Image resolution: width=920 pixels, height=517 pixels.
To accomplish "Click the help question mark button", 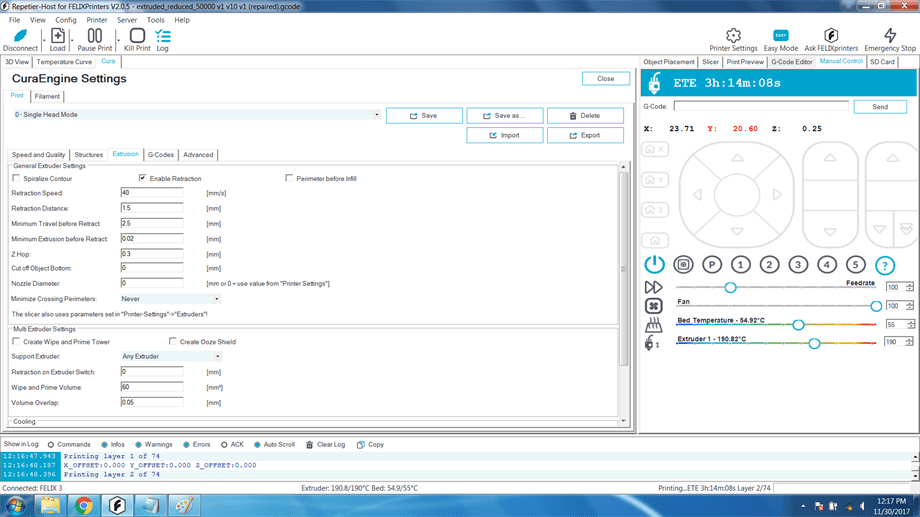I will pos(885,265).
